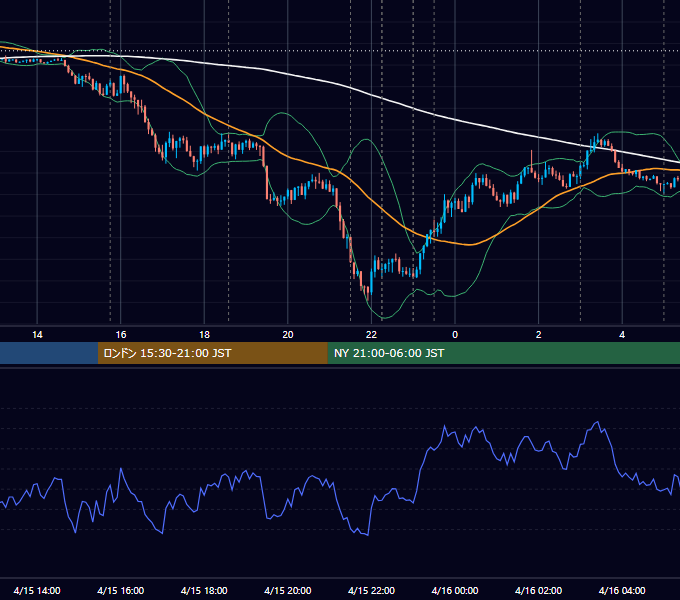680x600 pixels.
Task: Click the 4/15 22:00 date label
Action: [x=371, y=590]
